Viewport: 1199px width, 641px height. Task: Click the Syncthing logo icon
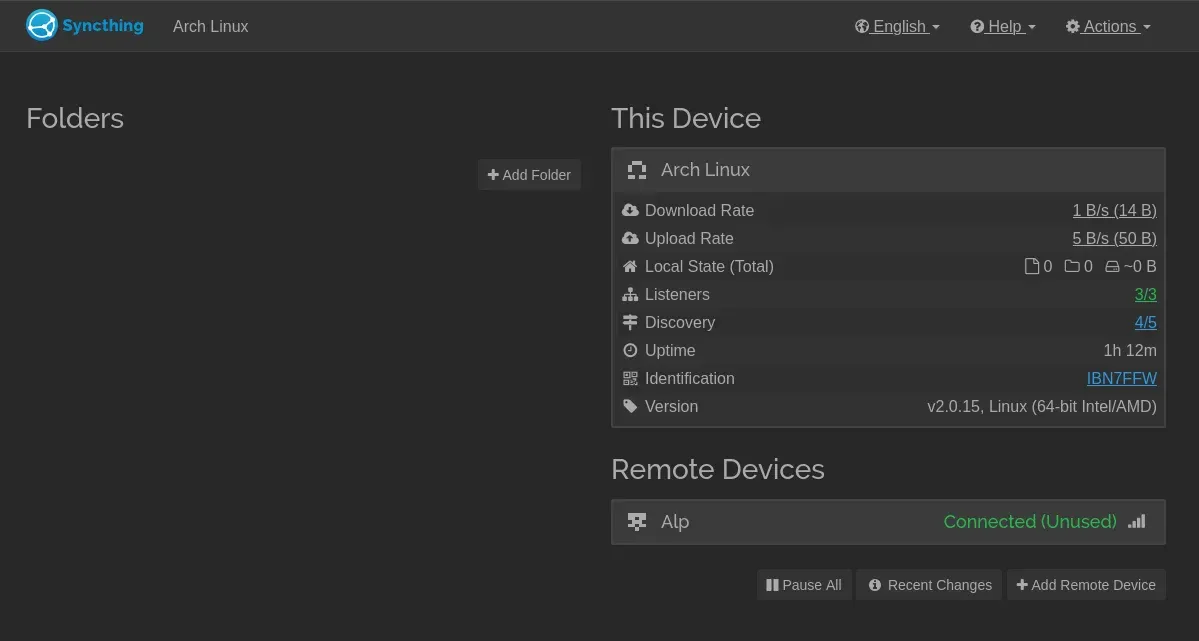click(41, 25)
